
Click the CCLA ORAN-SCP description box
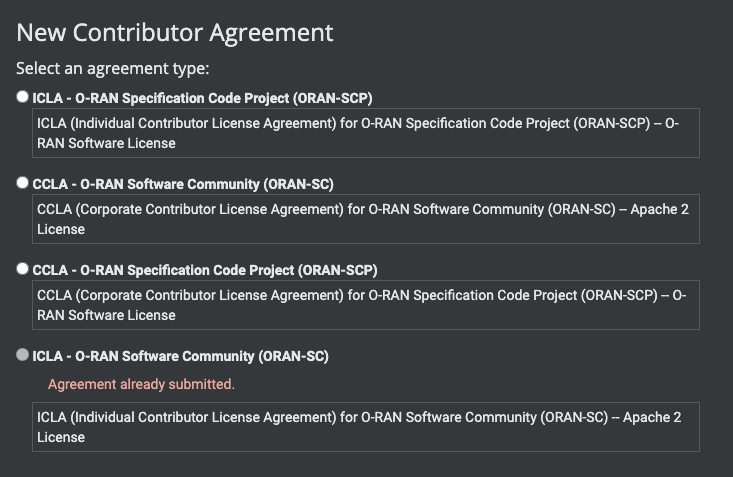tap(366, 305)
